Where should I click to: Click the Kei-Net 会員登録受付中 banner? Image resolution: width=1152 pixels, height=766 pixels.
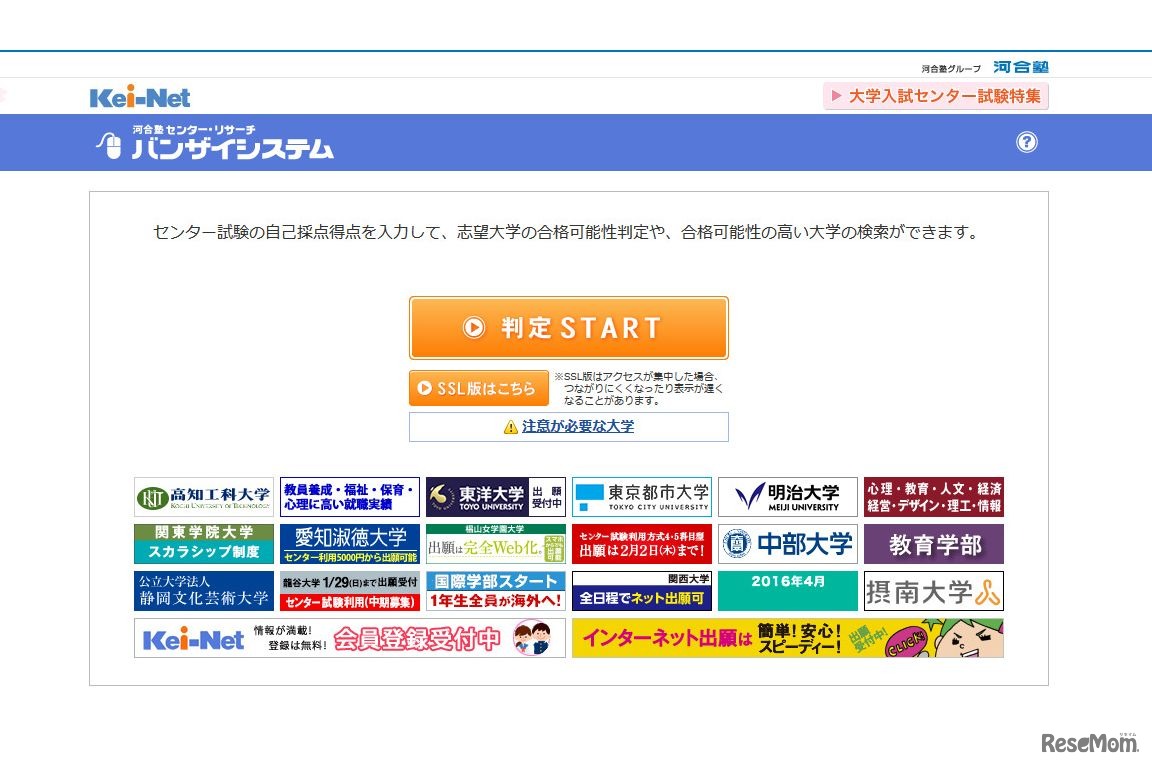click(351, 638)
